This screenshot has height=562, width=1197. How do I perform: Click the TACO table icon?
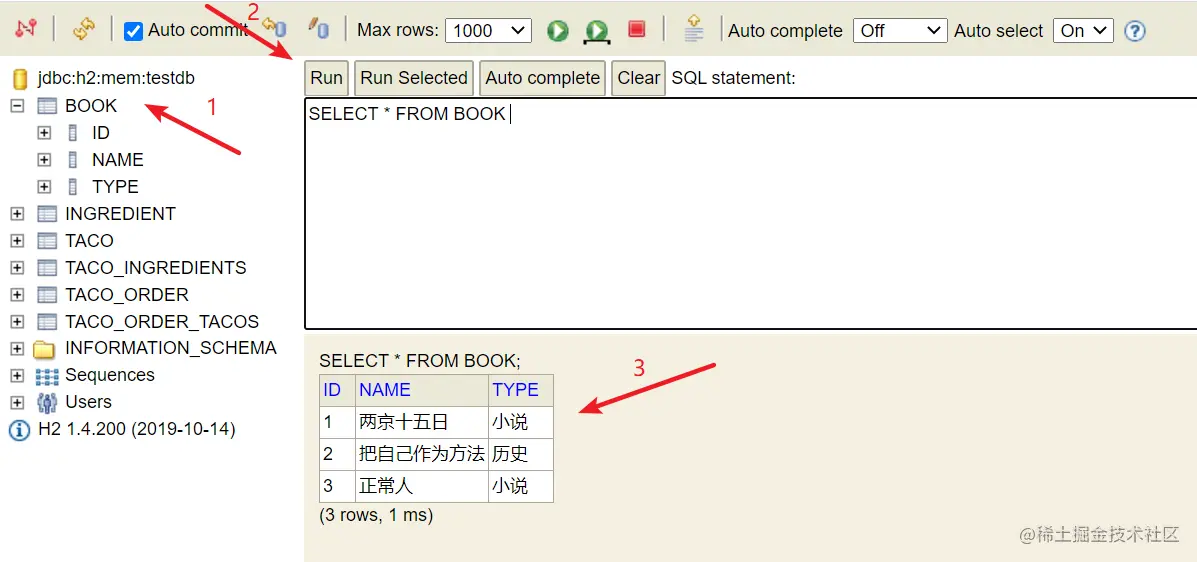tap(47, 241)
